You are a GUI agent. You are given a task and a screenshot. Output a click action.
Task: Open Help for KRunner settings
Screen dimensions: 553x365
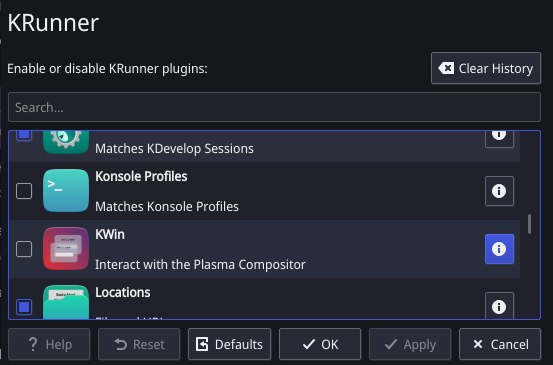point(49,344)
